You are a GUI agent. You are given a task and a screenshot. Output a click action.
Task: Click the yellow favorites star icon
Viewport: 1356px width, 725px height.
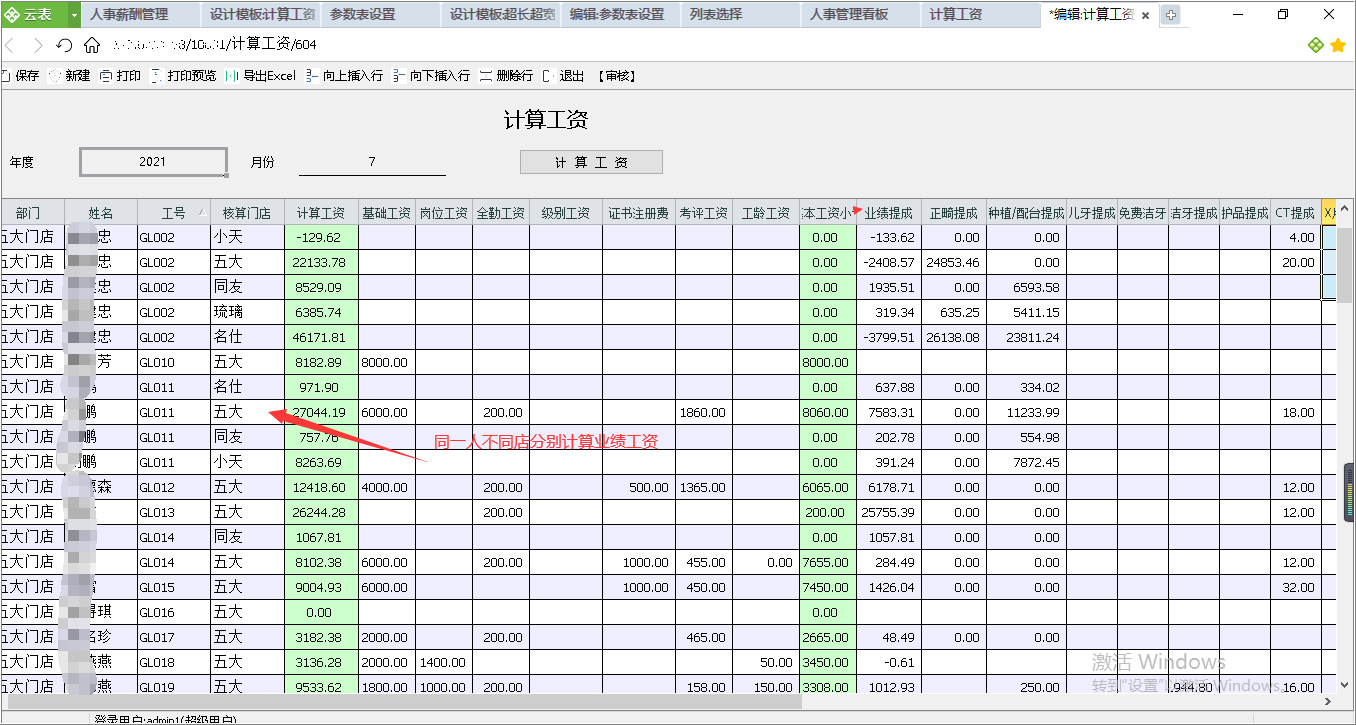1338,45
